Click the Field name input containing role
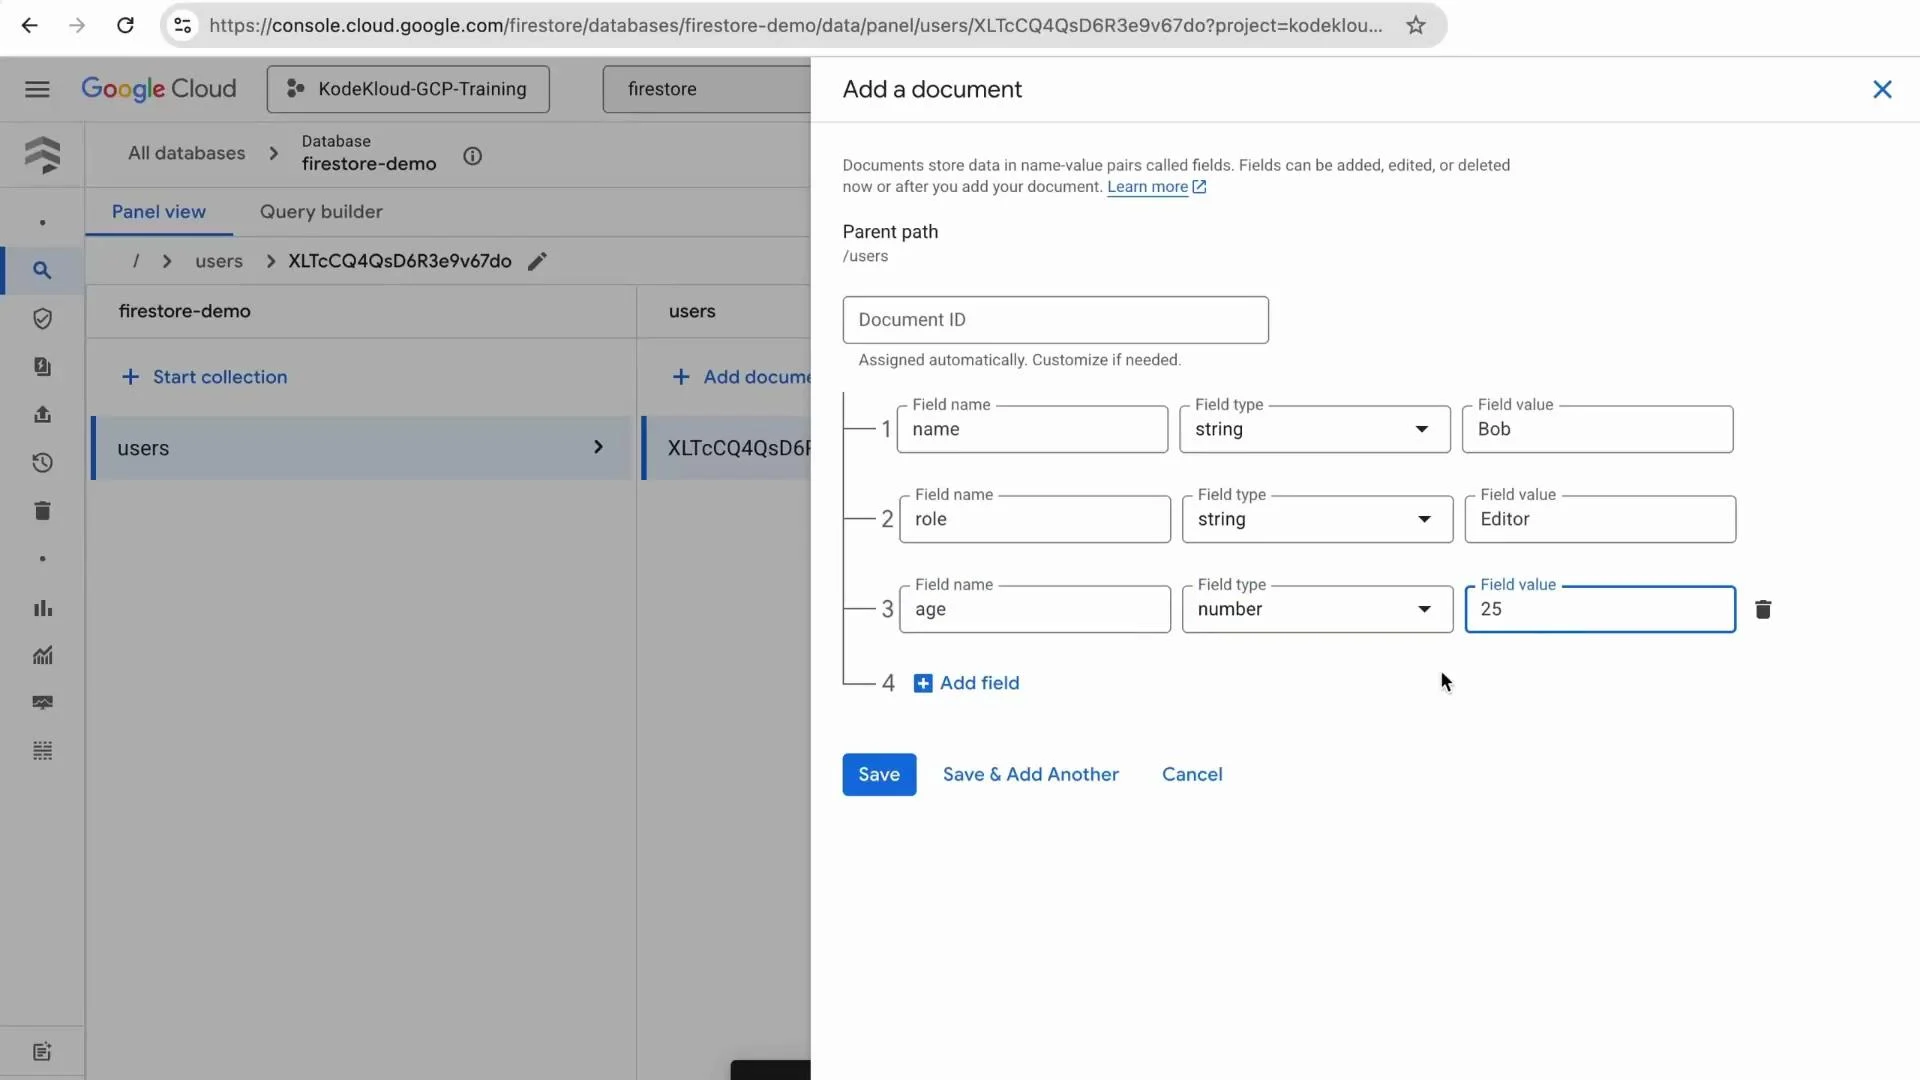 point(1035,519)
